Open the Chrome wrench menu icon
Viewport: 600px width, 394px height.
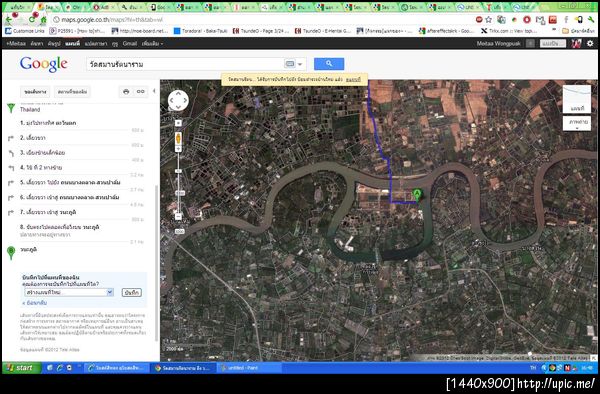tap(591, 20)
